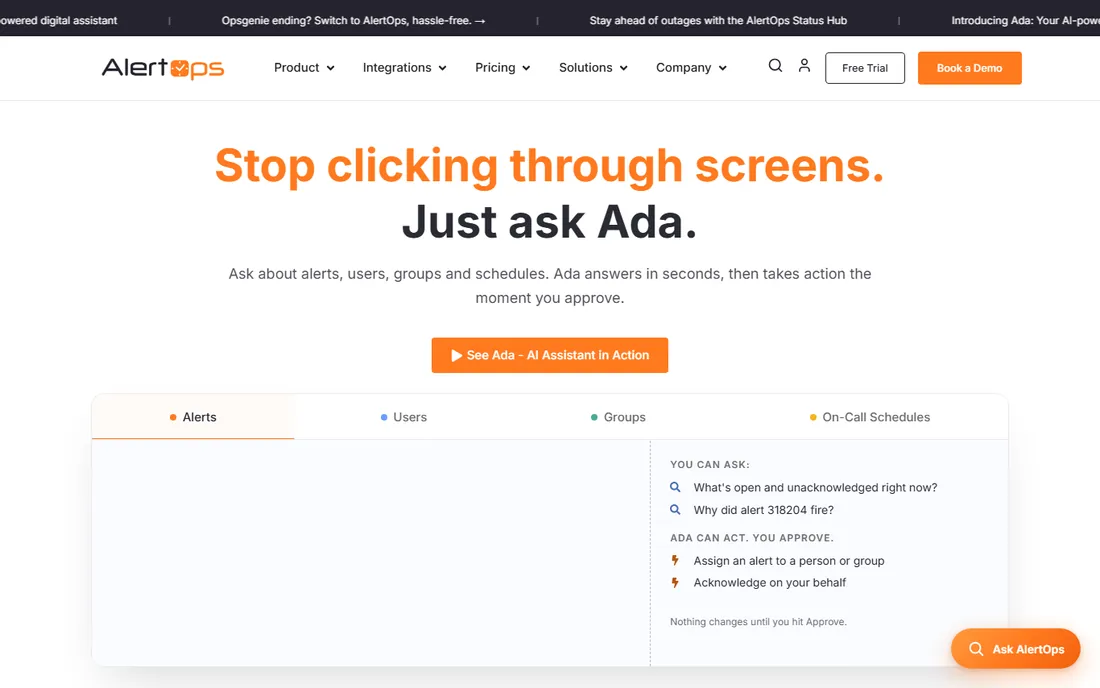The height and width of the screenshot is (688, 1100).
Task: Click lightning icon beside "Acknowledge on your behalf"
Action: point(675,583)
